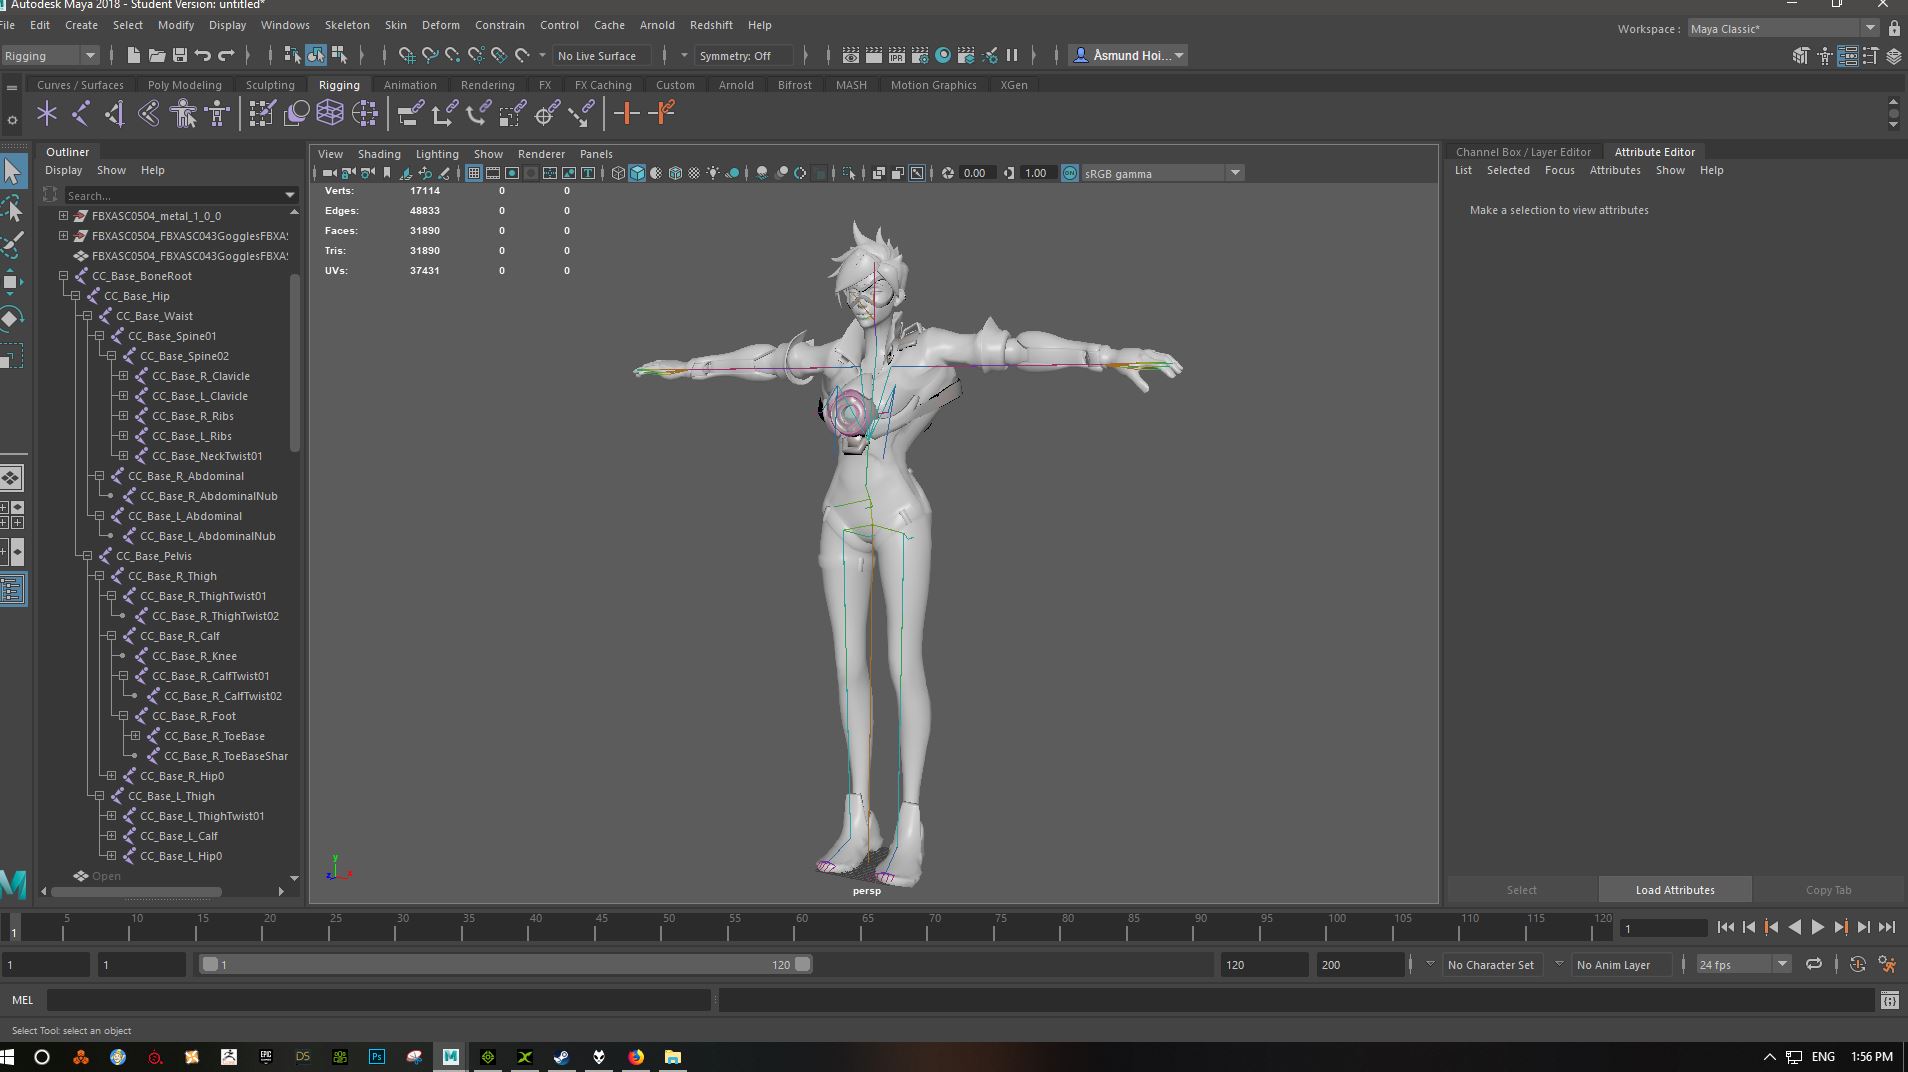Click the Open Scene folder icon
This screenshot has height=1072, width=1908.
(157, 55)
